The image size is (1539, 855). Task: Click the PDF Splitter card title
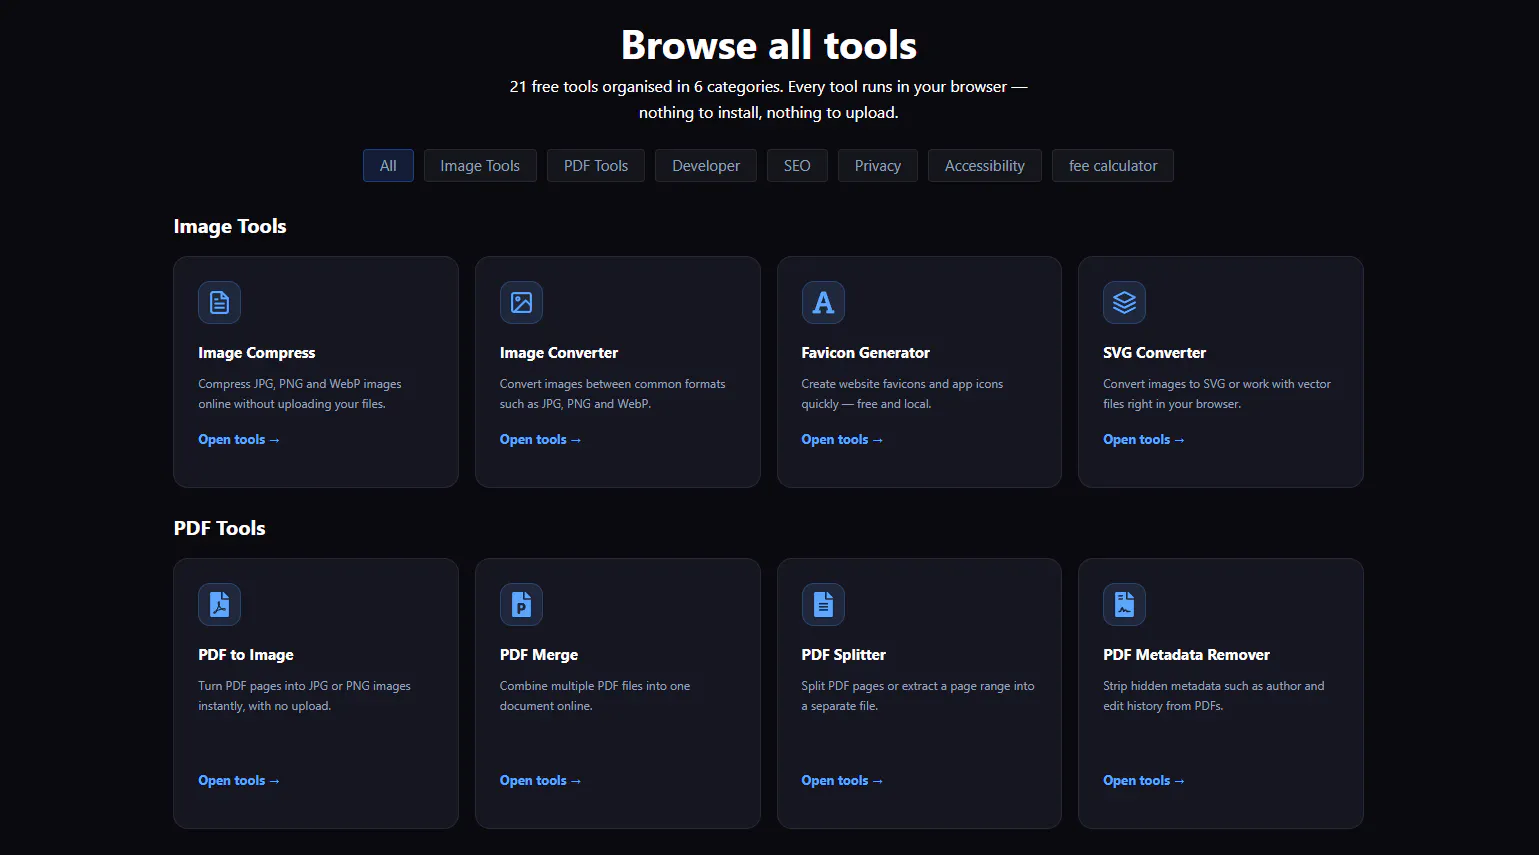click(x=844, y=655)
